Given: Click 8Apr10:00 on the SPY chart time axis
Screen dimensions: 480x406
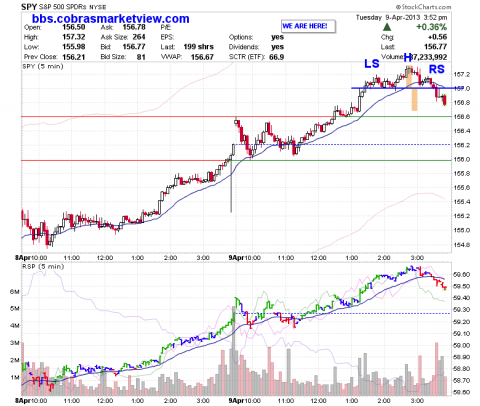Looking at the screenshot, I should click(x=31, y=258).
